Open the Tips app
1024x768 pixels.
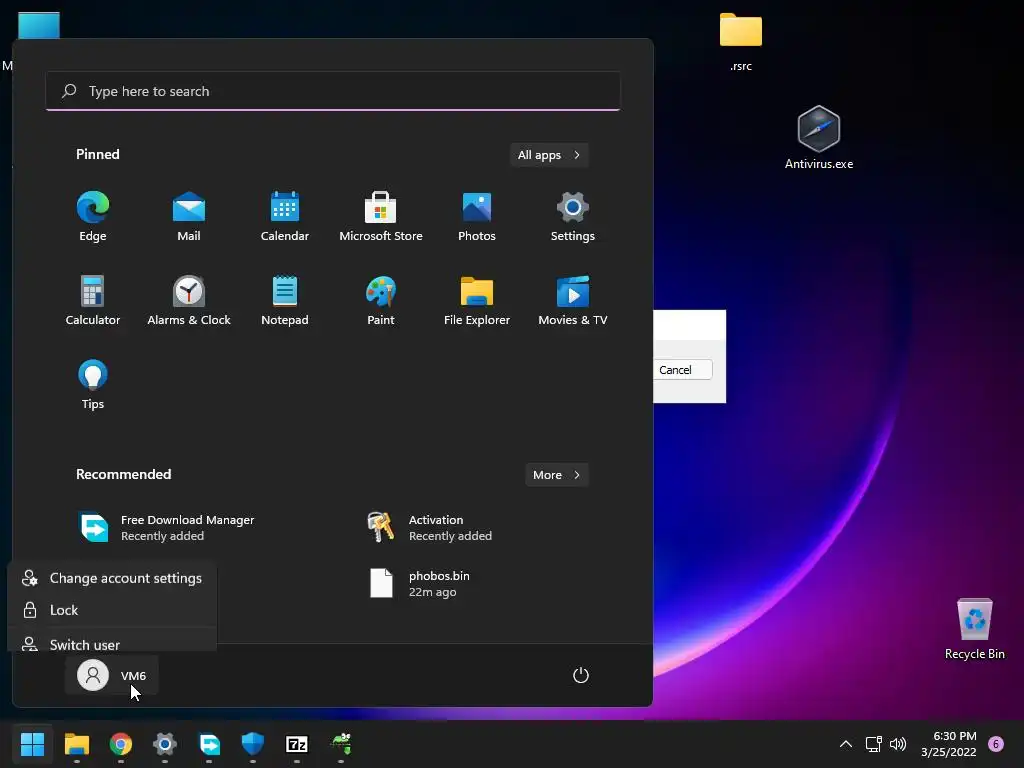(93, 385)
